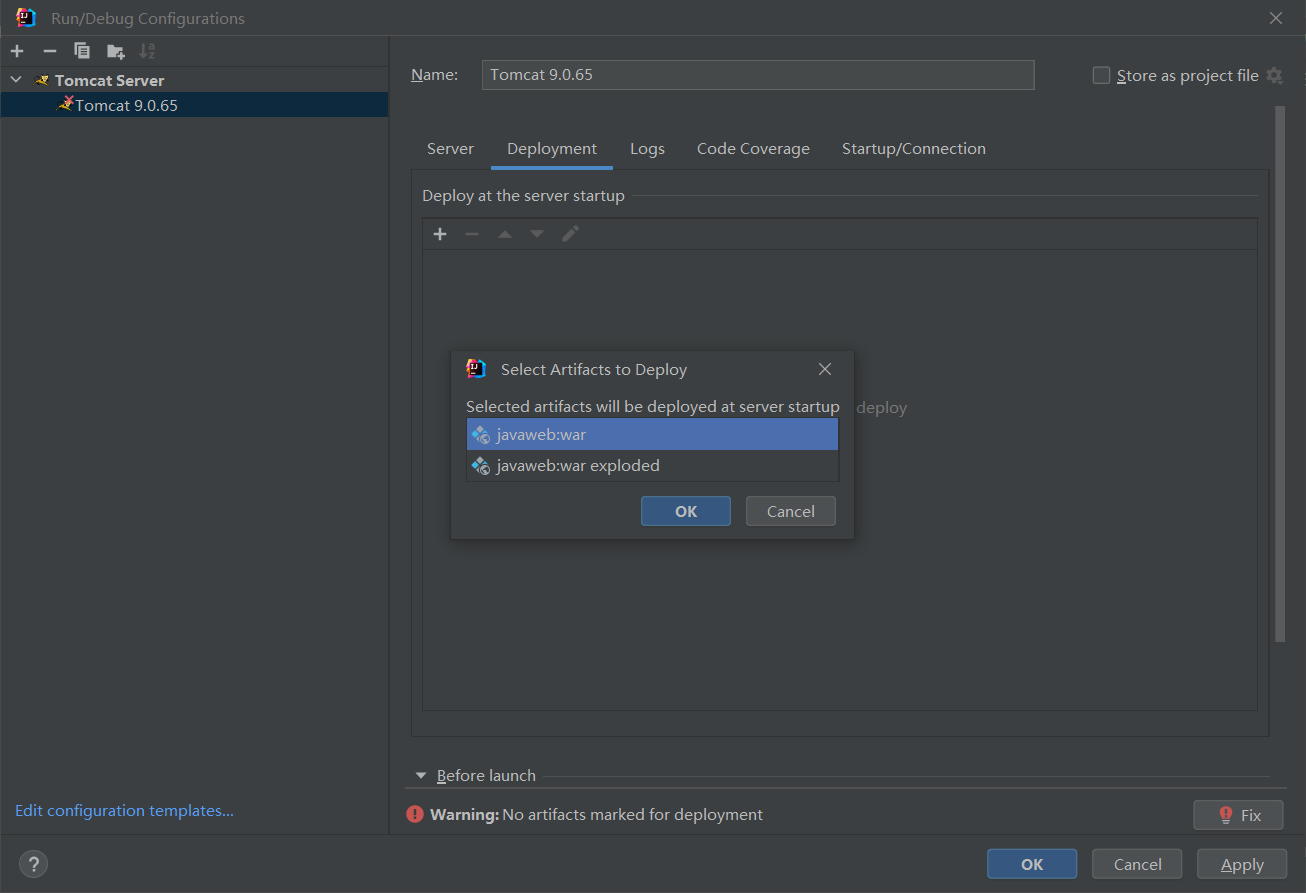The height and width of the screenshot is (893, 1306).
Task: Switch to the Server tab
Action: 450,149
